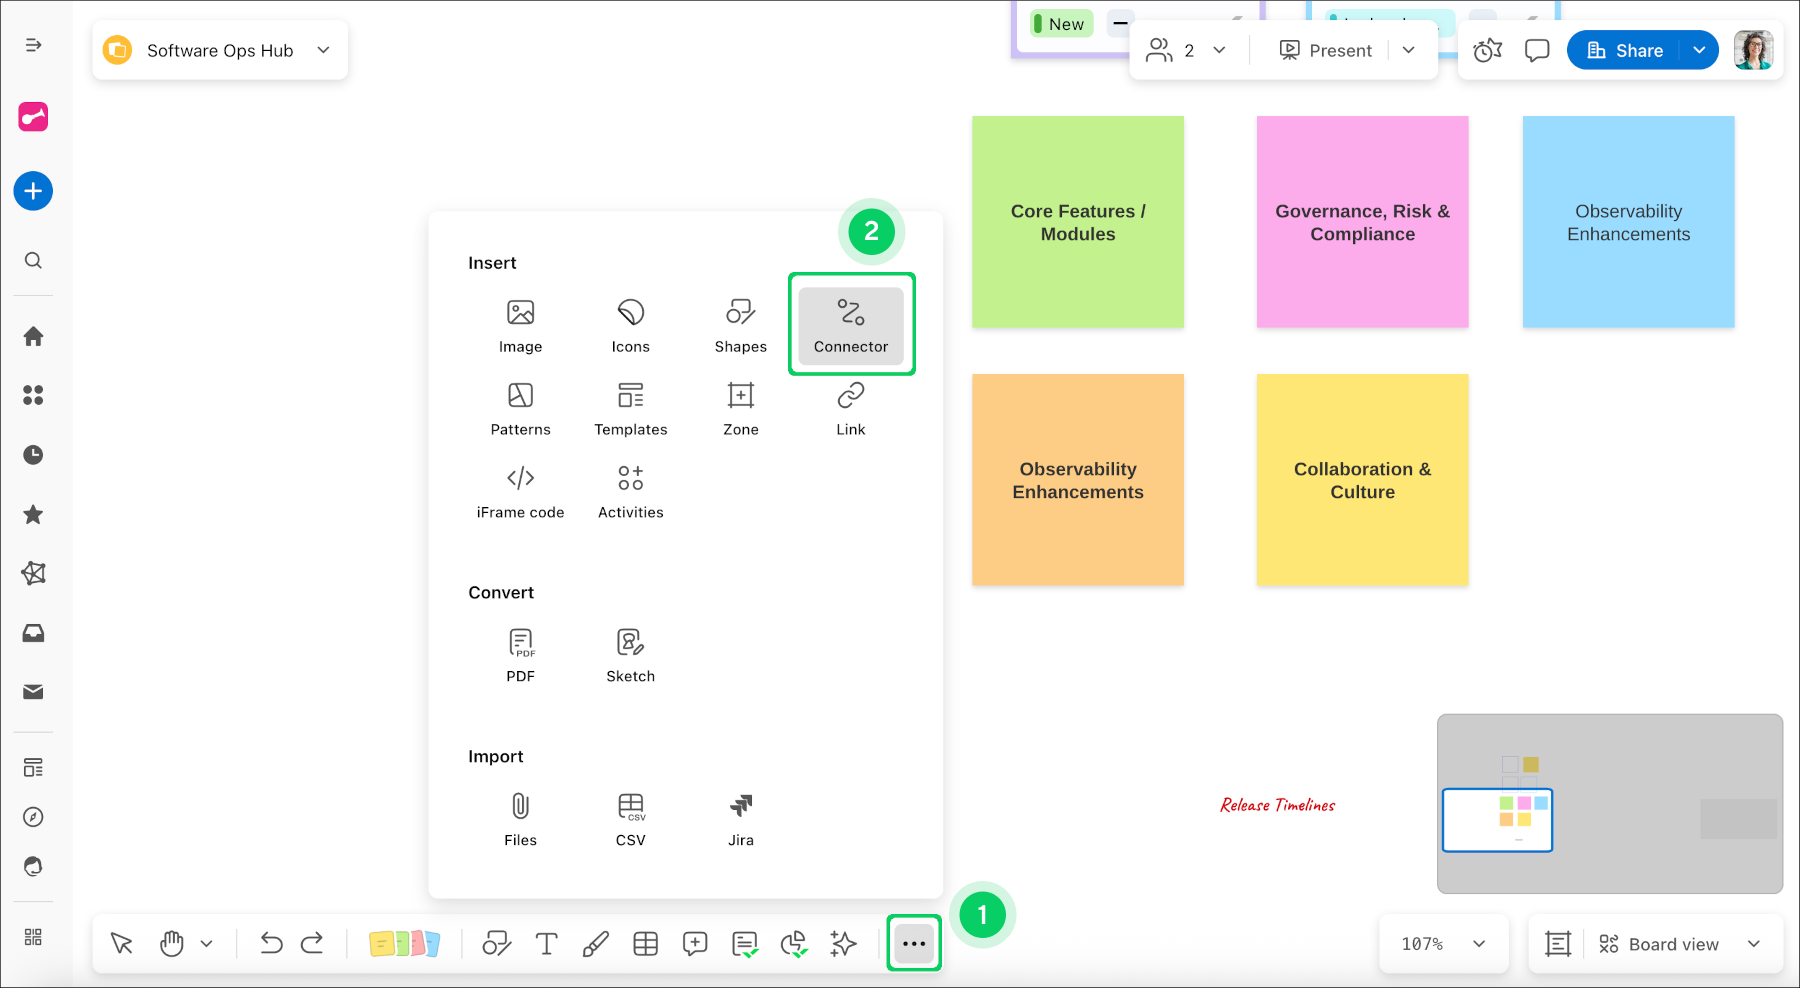
Task: Select the pen drawing tool in toolbar
Action: (595, 944)
